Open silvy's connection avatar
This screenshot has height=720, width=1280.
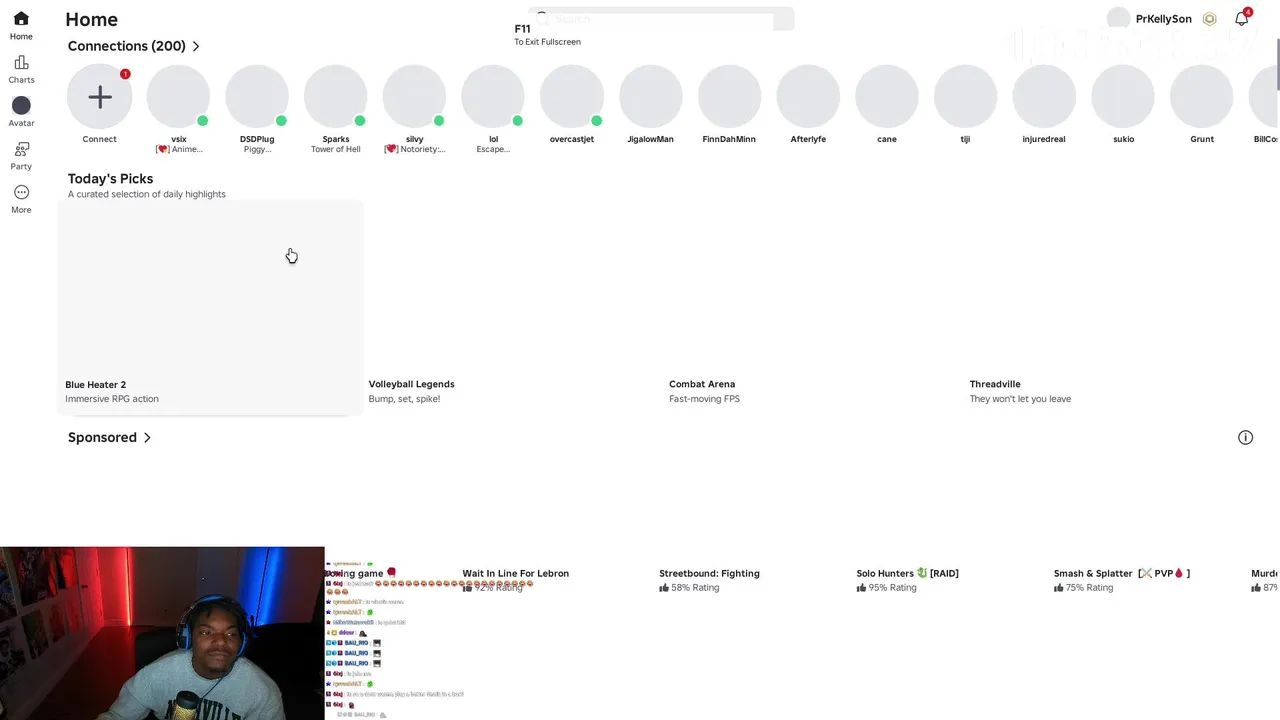point(414,97)
